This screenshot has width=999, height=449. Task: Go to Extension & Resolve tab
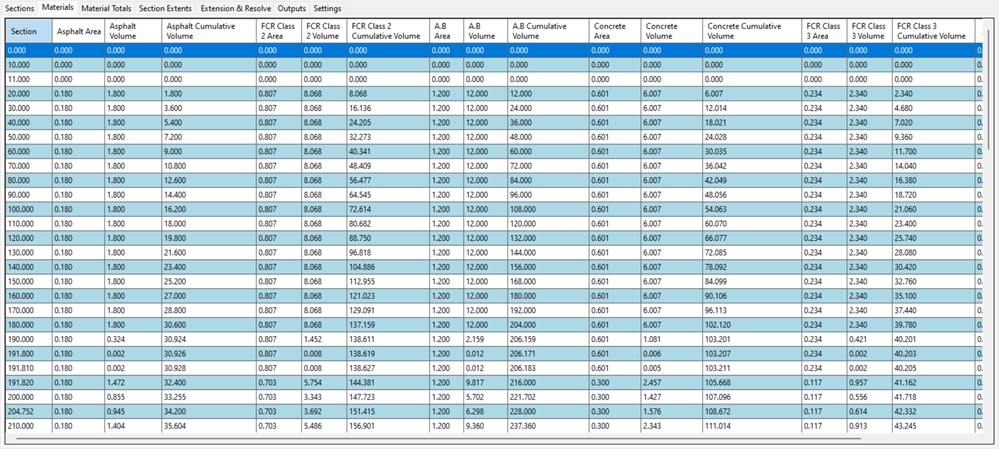[x=236, y=9]
